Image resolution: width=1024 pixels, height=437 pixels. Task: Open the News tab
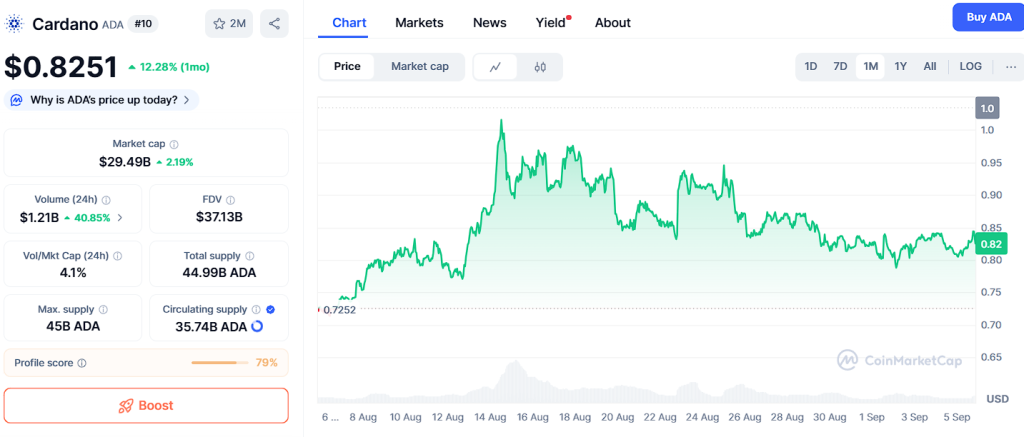click(x=490, y=23)
